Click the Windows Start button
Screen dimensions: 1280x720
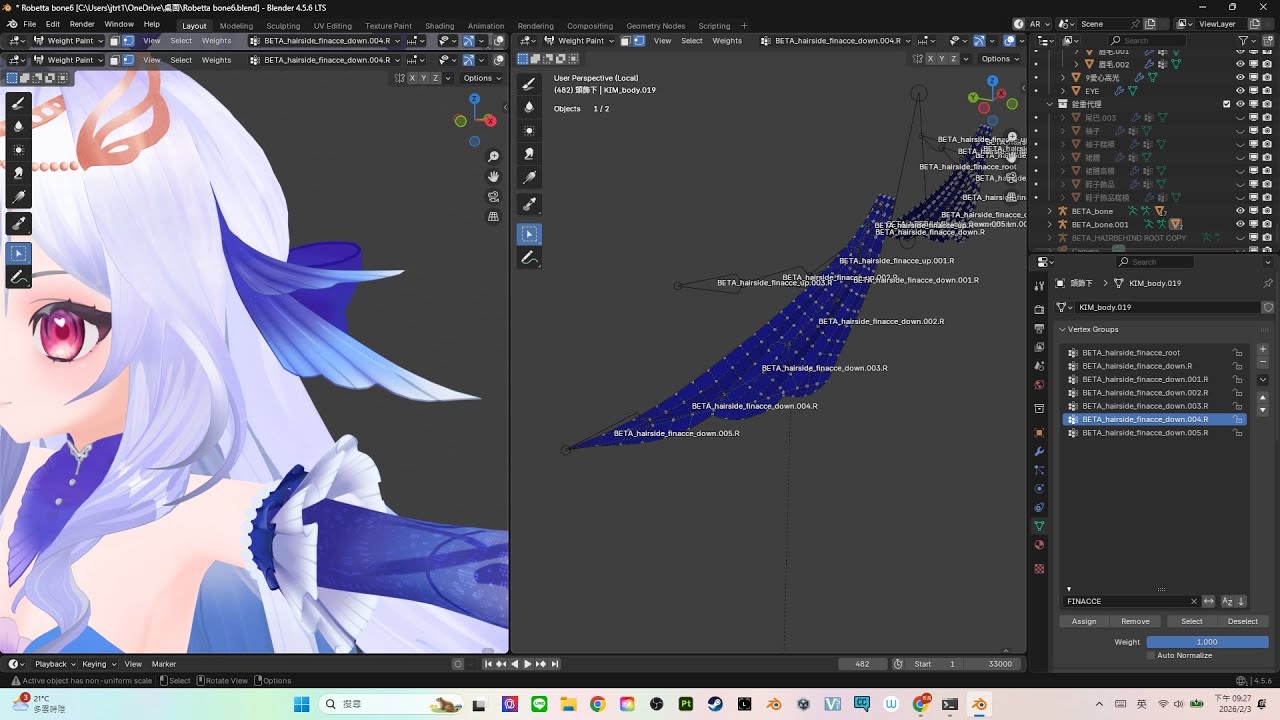coord(301,704)
